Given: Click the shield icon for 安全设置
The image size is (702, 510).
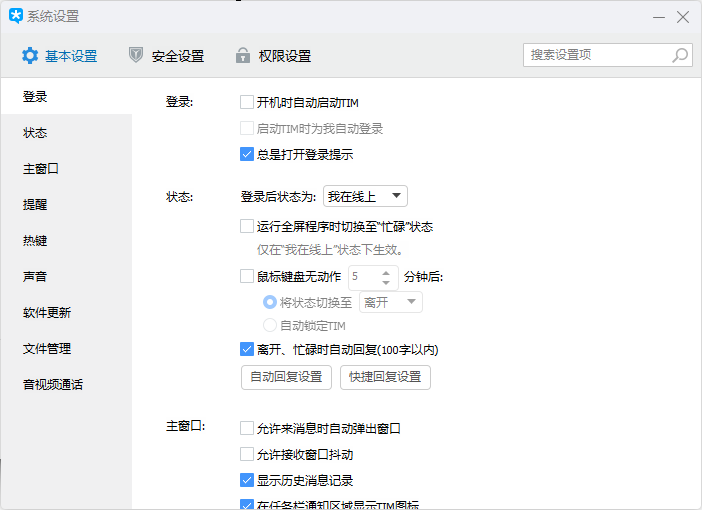Looking at the screenshot, I should click(136, 56).
